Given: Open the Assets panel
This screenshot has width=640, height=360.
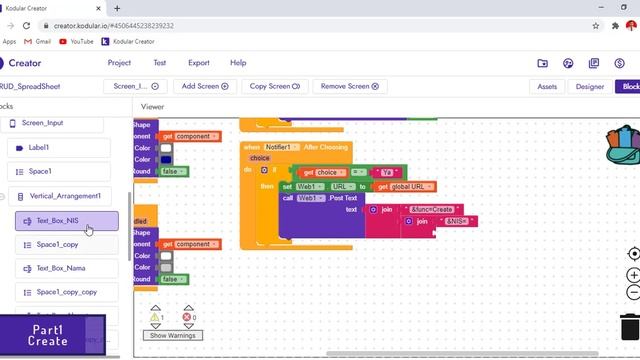Looking at the screenshot, I should coord(547,87).
